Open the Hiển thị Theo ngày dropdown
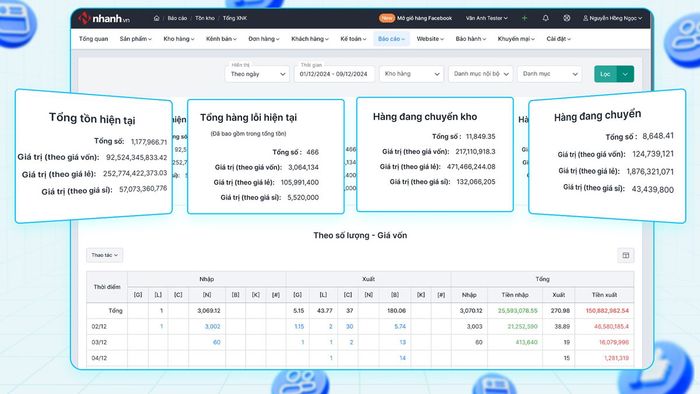700x394 pixels. click(258, 74)
